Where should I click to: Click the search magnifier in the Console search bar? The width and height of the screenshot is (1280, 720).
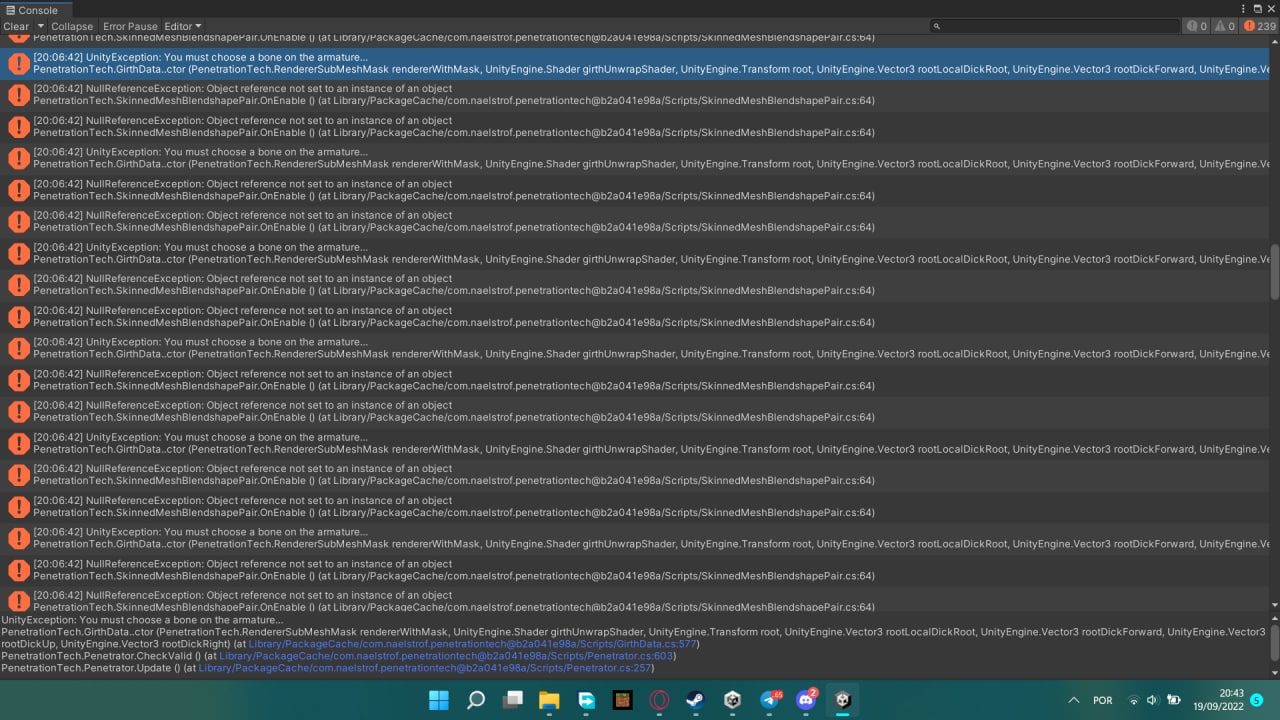pyautogui.click(x=936, y=27)
